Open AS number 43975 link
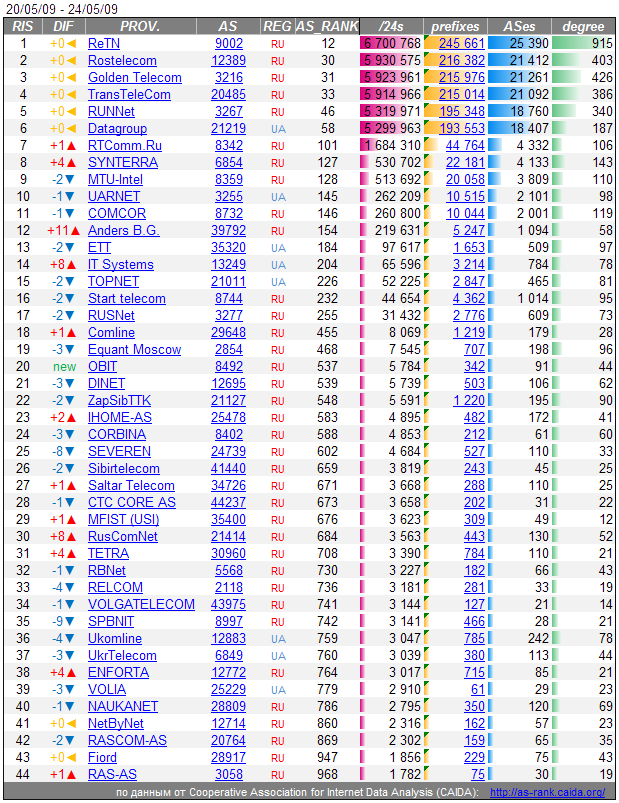 (x=228, y=604)
